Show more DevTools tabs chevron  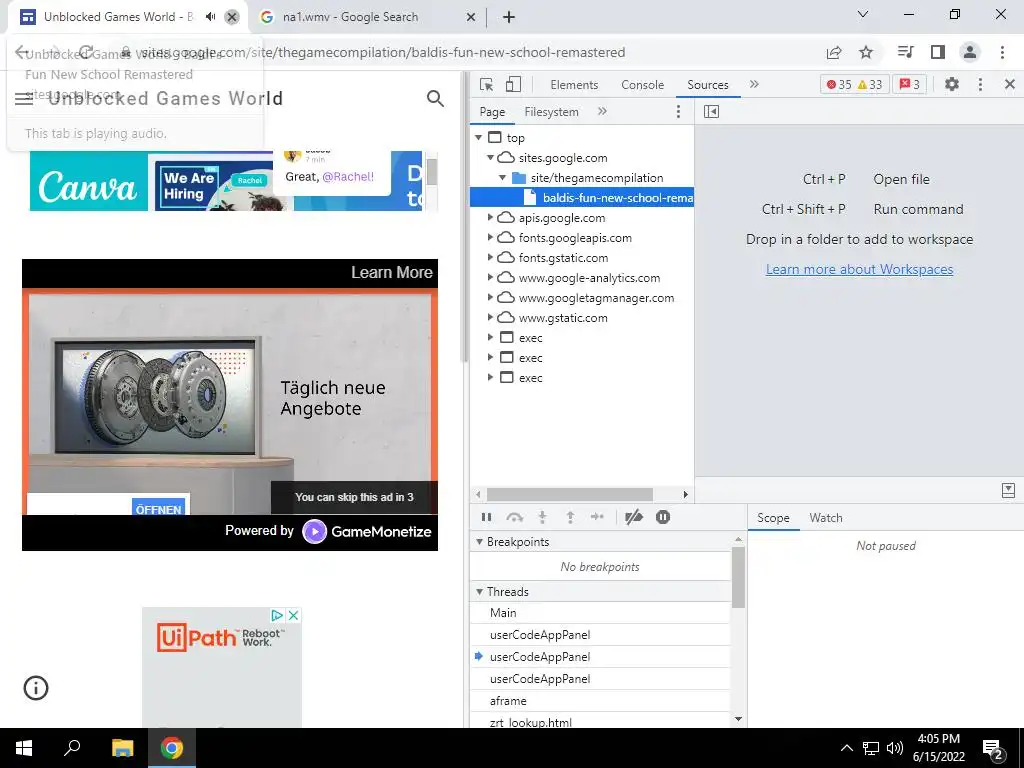[x=754, y=84]
